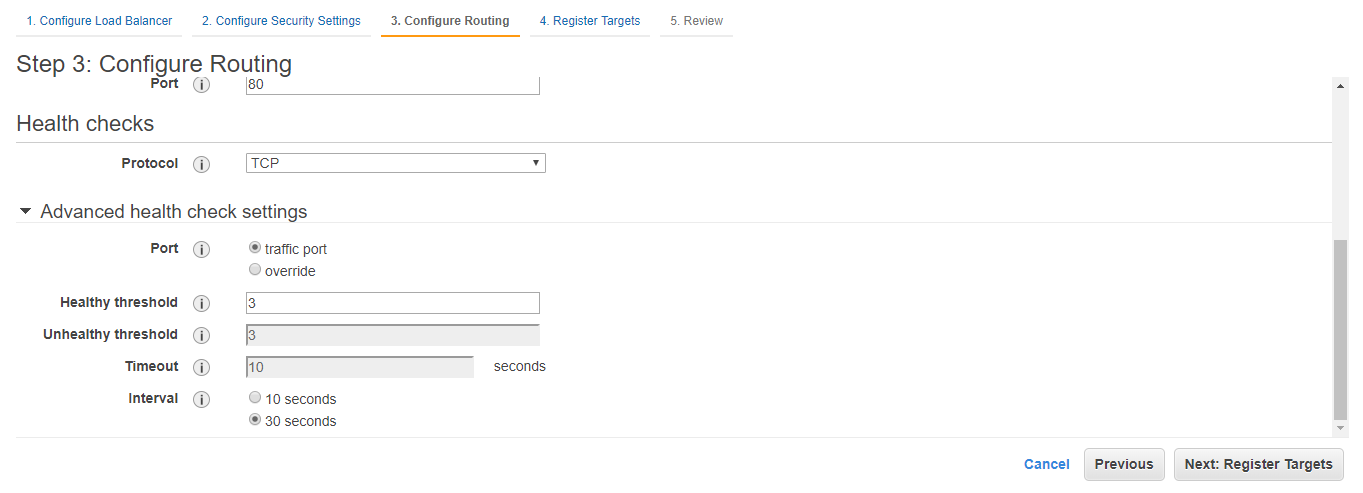This screenshot has width=1363, height=493.
Task: Click info icon for Healthy threshold
Action: click(x=201, y=303)
